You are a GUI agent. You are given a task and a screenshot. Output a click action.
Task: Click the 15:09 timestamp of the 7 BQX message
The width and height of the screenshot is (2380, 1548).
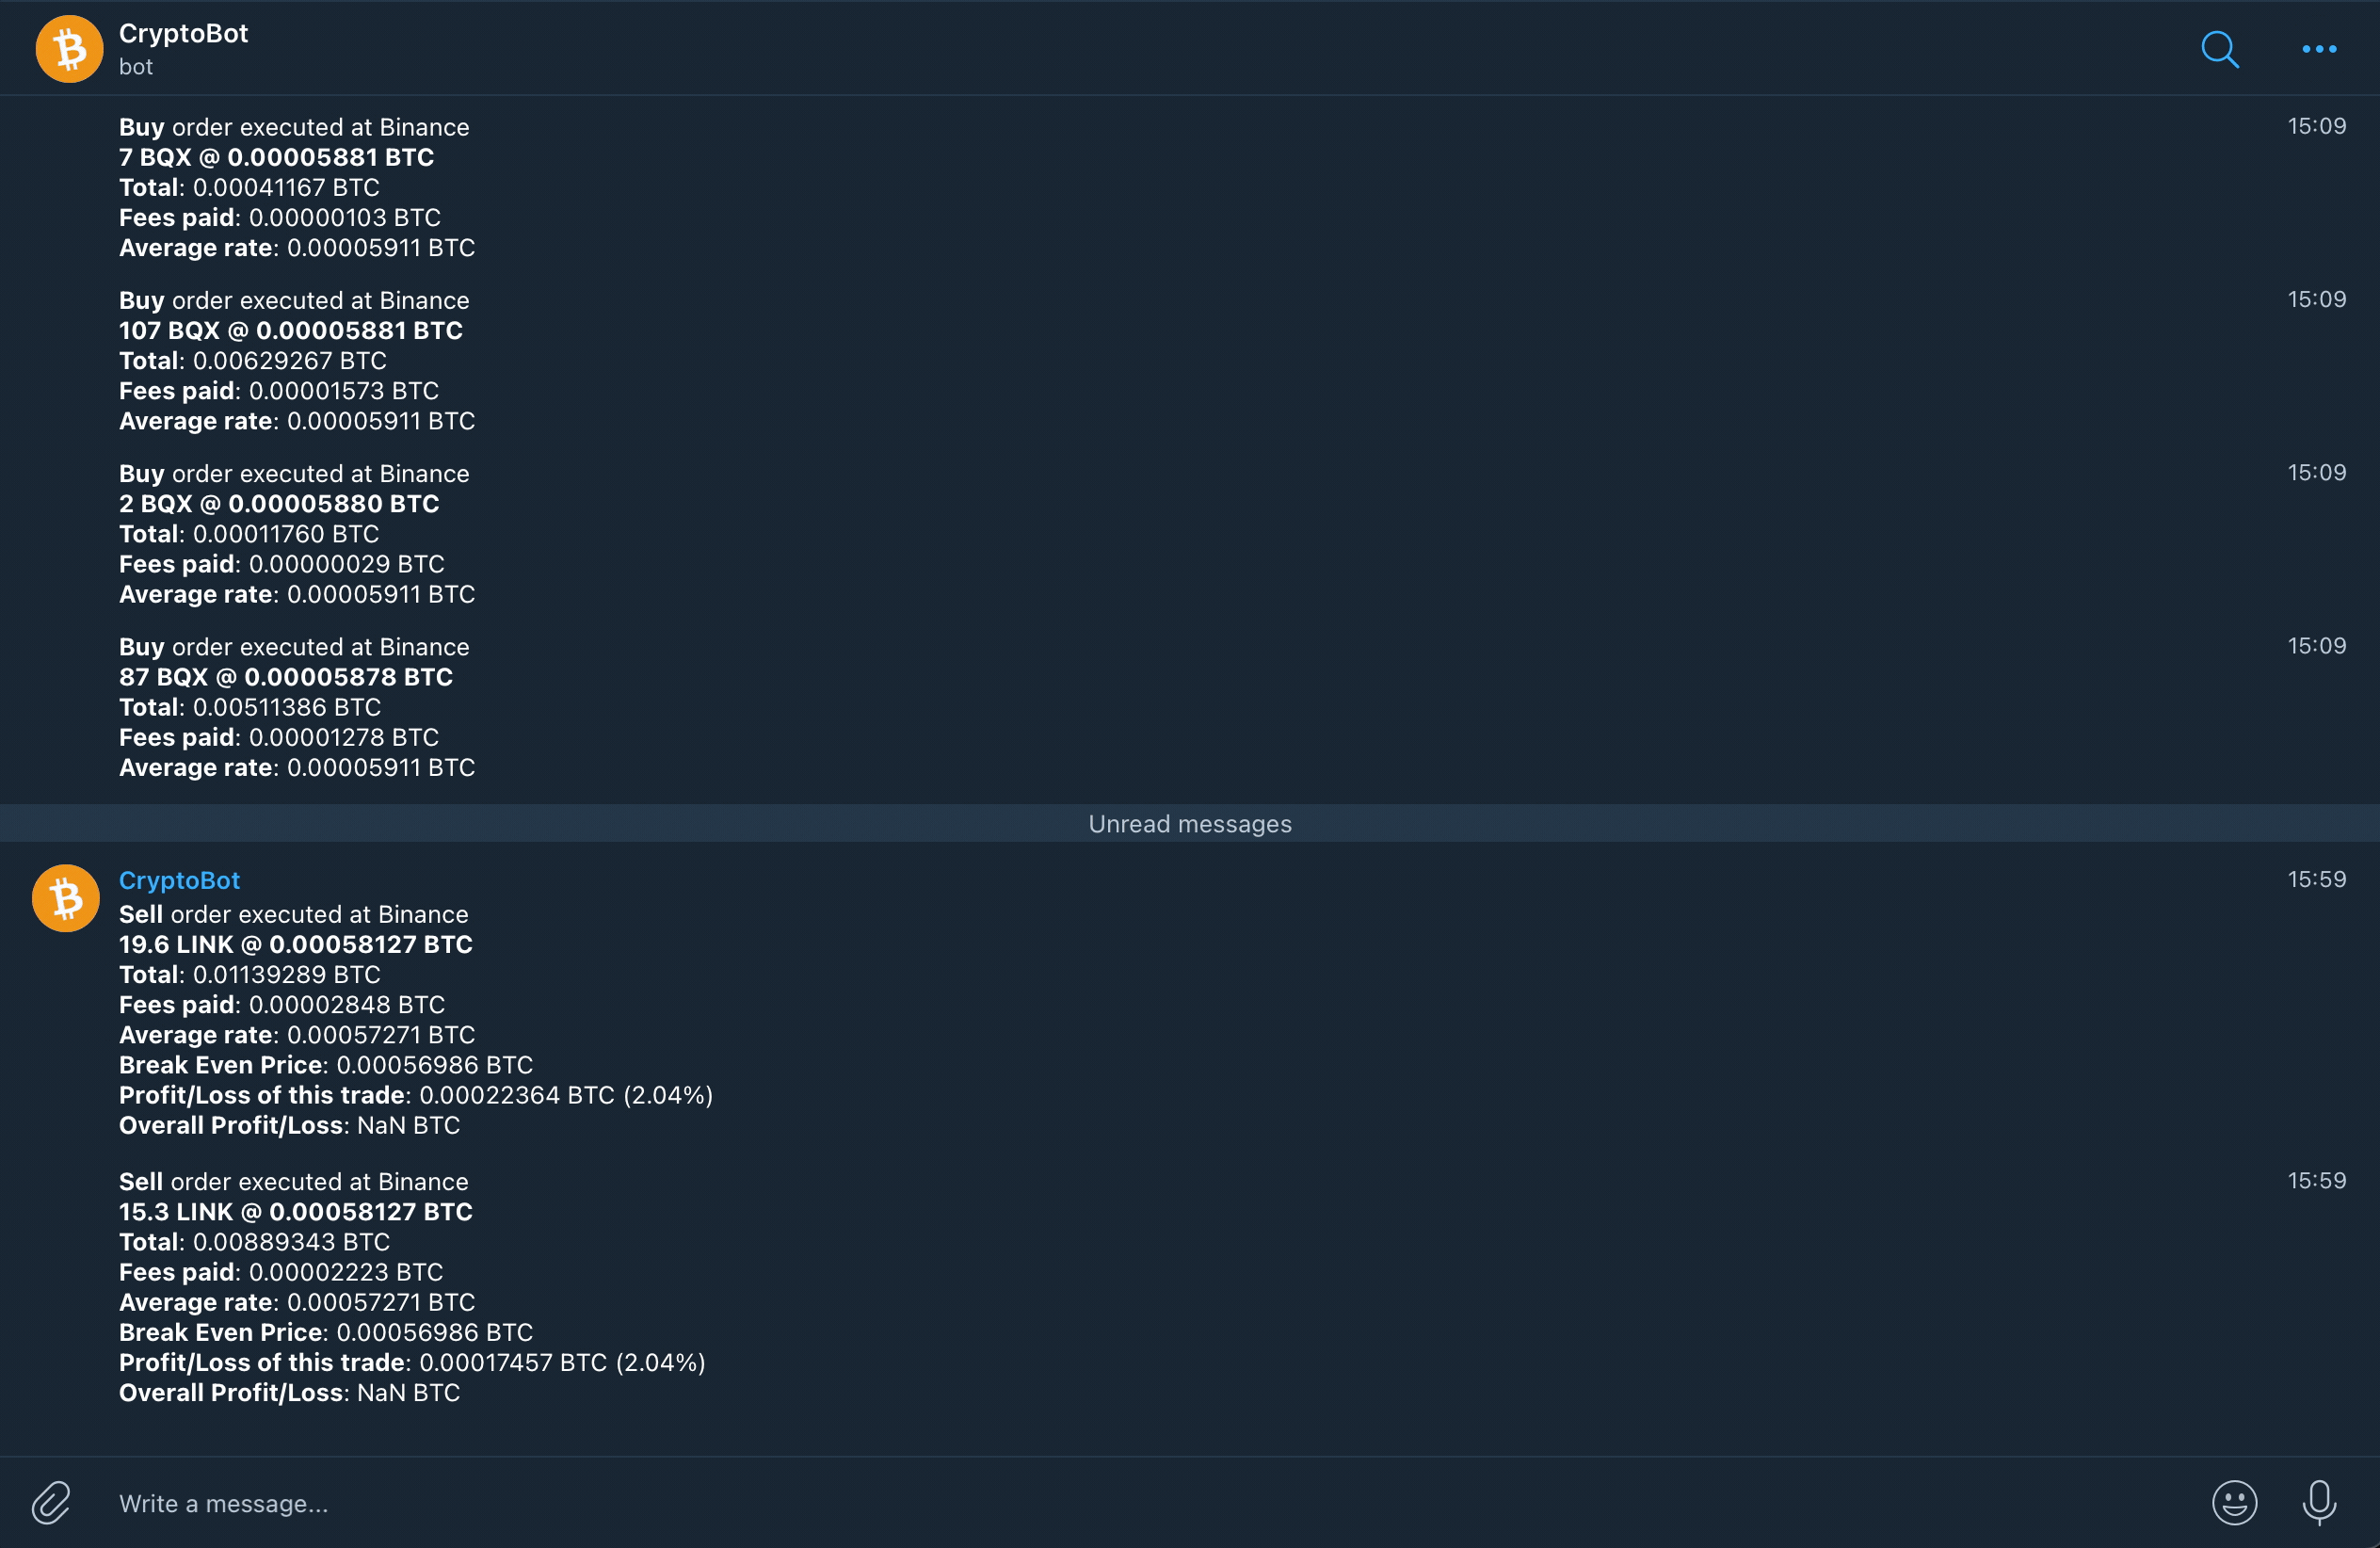2316,126
